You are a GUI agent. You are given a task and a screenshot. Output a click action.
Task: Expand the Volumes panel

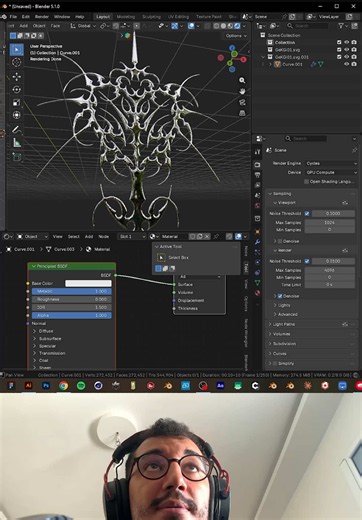point(270,334)
